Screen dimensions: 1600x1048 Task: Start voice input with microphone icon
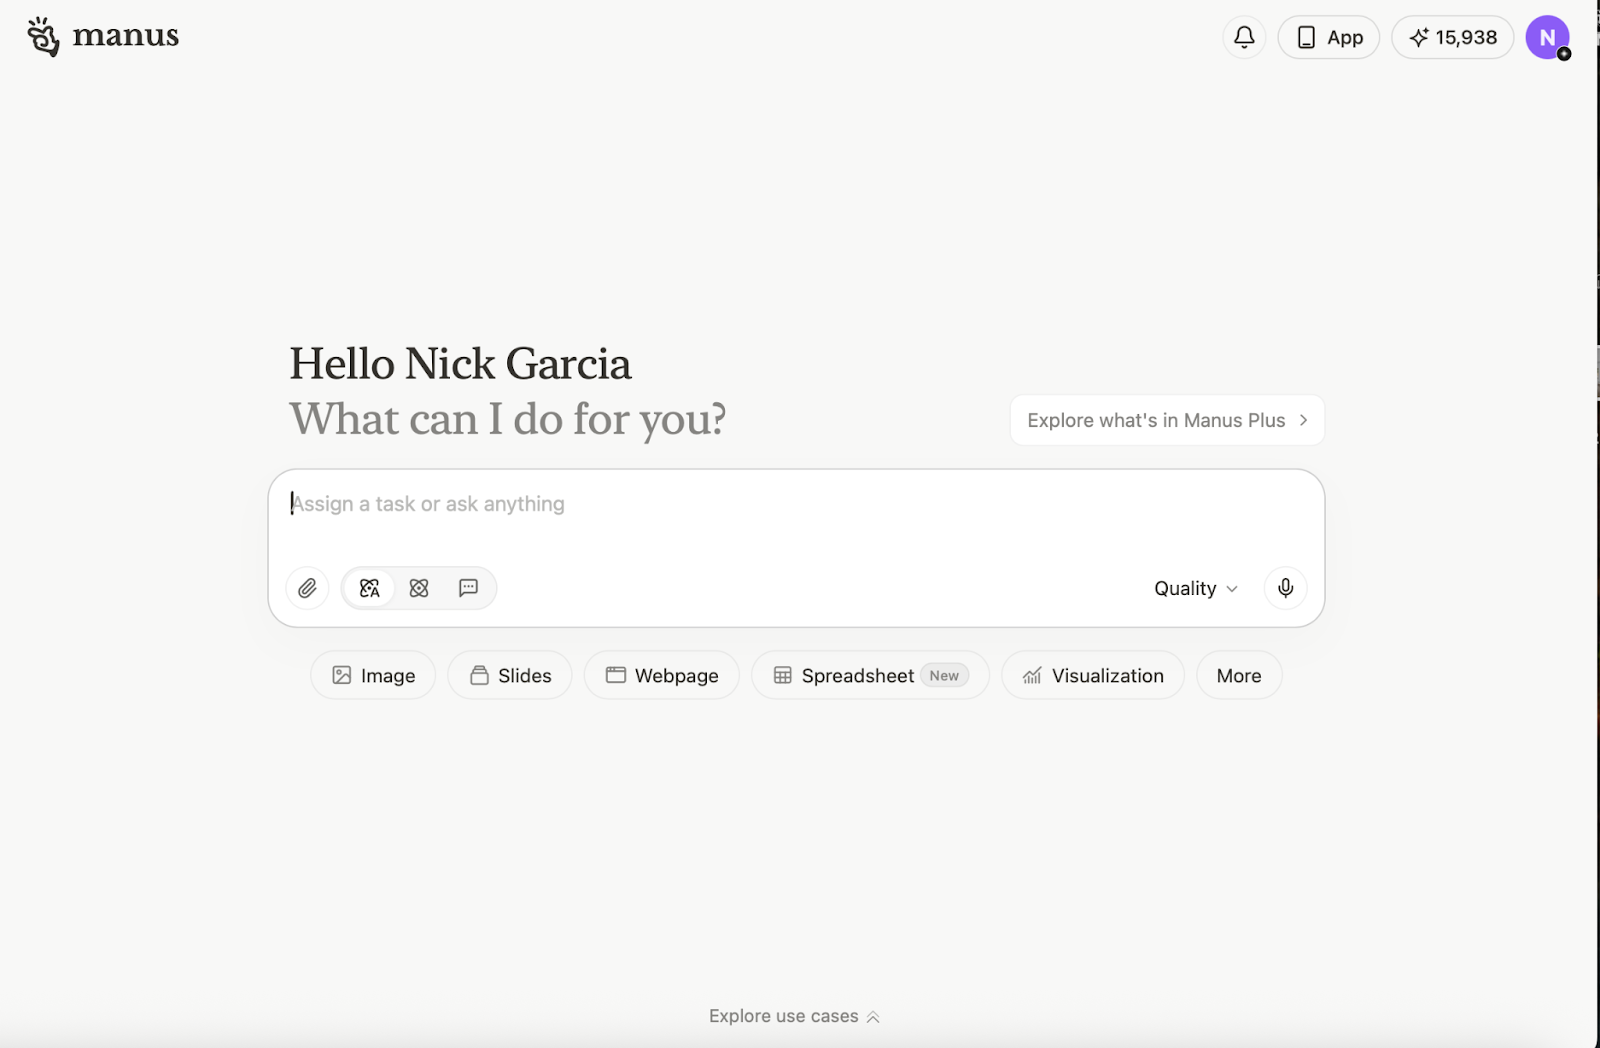[1285, 588]
